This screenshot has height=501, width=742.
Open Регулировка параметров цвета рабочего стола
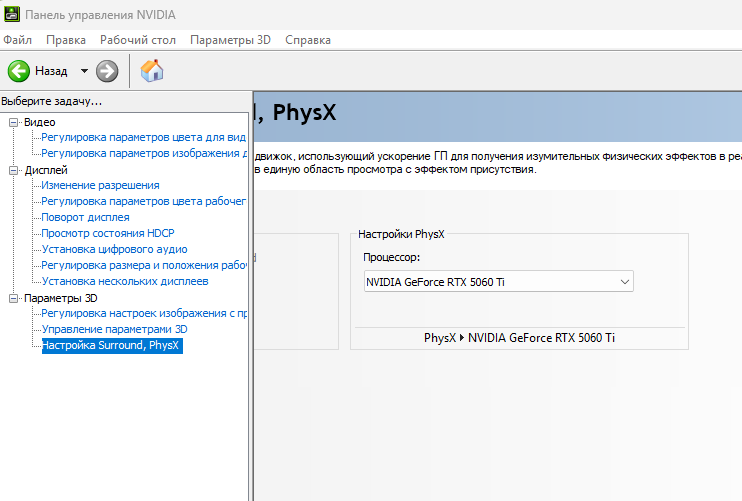click(x=143, y=202)
